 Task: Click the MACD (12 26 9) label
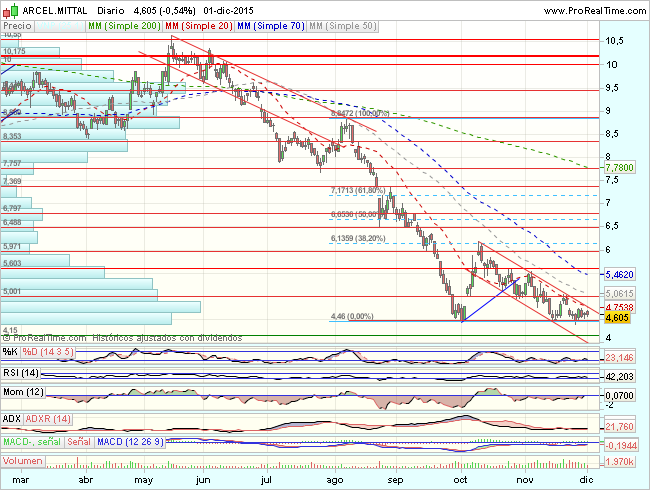[x=130, y=442]
